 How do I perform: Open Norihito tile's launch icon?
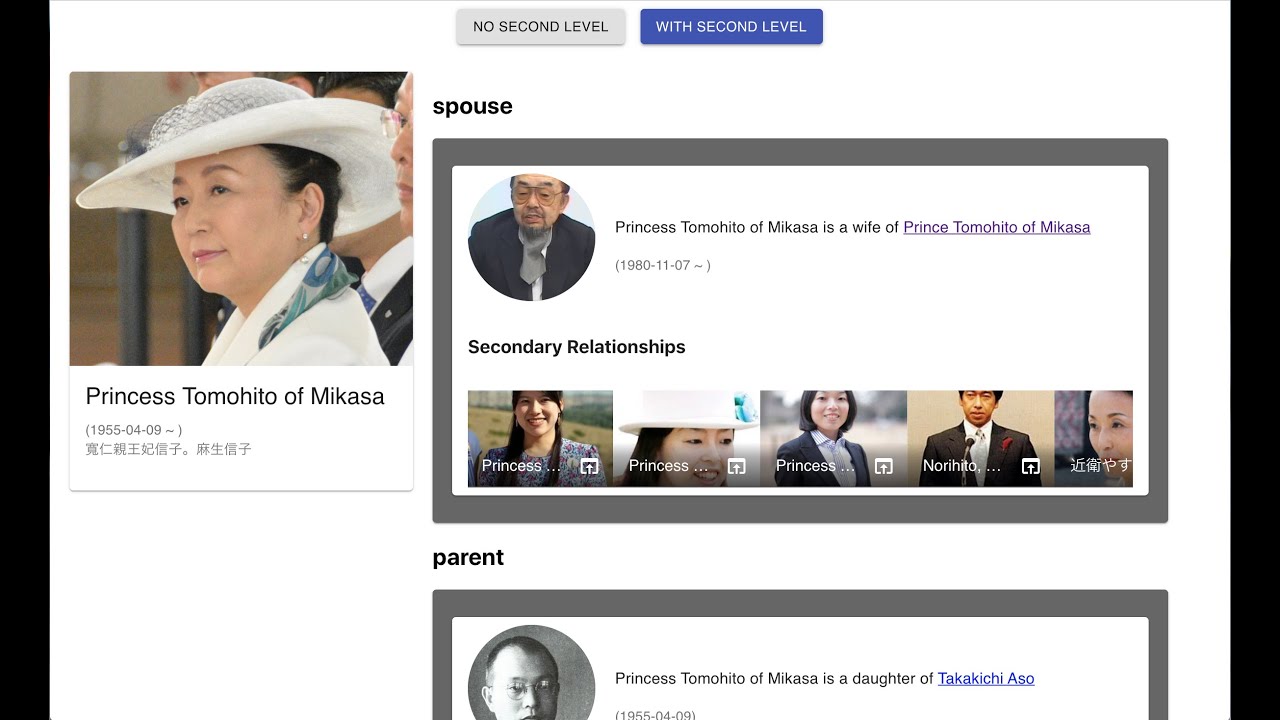[1031, 466]
